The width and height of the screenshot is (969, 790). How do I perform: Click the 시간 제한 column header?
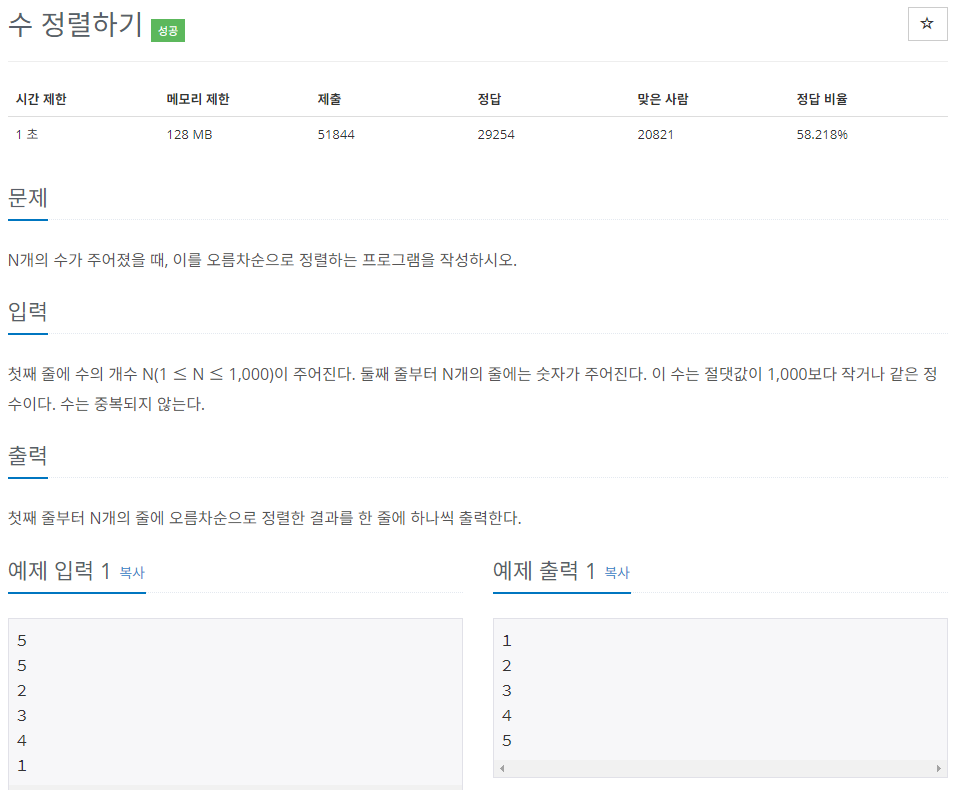(x=41, y=99)
